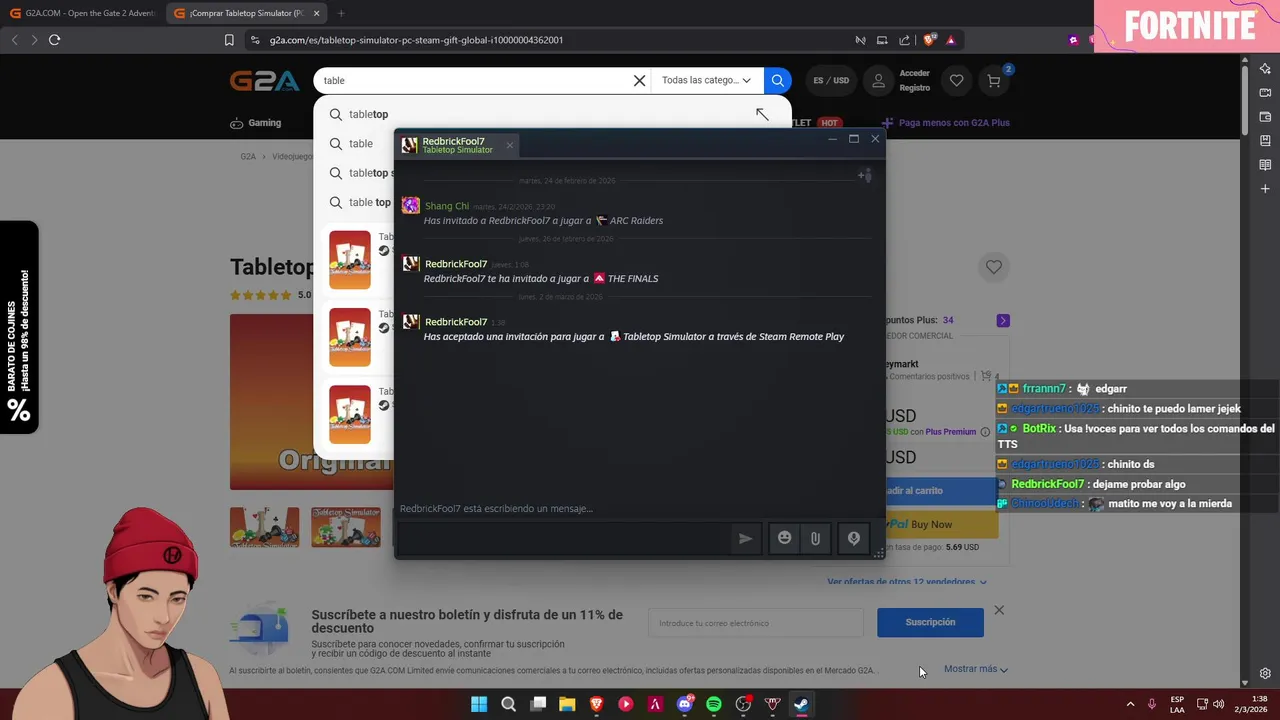Screen dimensions: 1280x720
Task: Add a friend to the Steam chat
Action: click(865, 176)
